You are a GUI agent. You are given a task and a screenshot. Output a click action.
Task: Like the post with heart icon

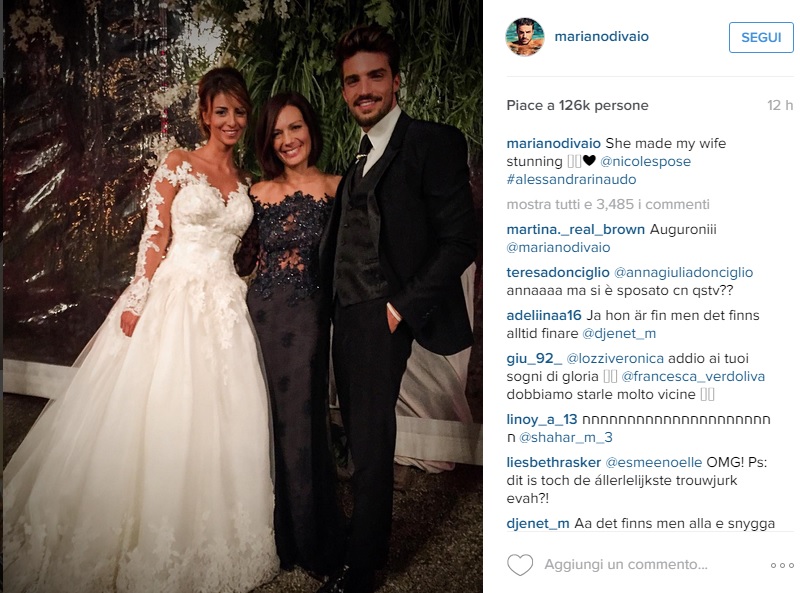pyautogui.click(x=519, y=565)
